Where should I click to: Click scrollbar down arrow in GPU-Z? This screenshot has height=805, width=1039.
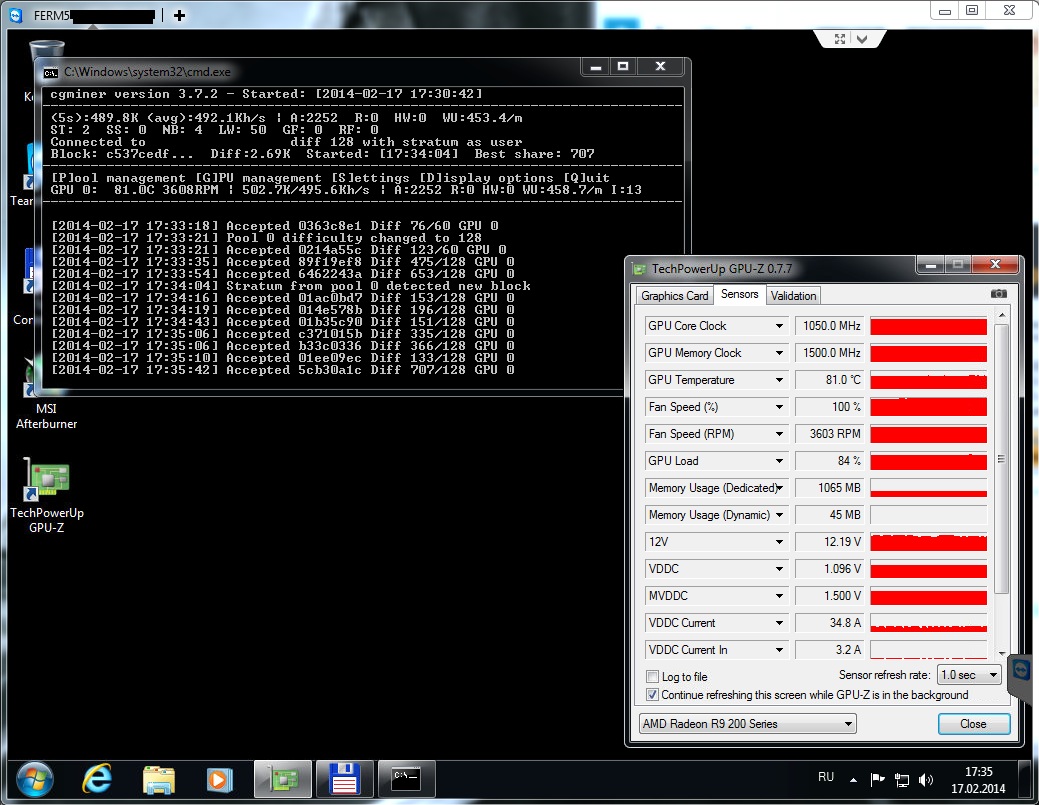pos(1001,653)
